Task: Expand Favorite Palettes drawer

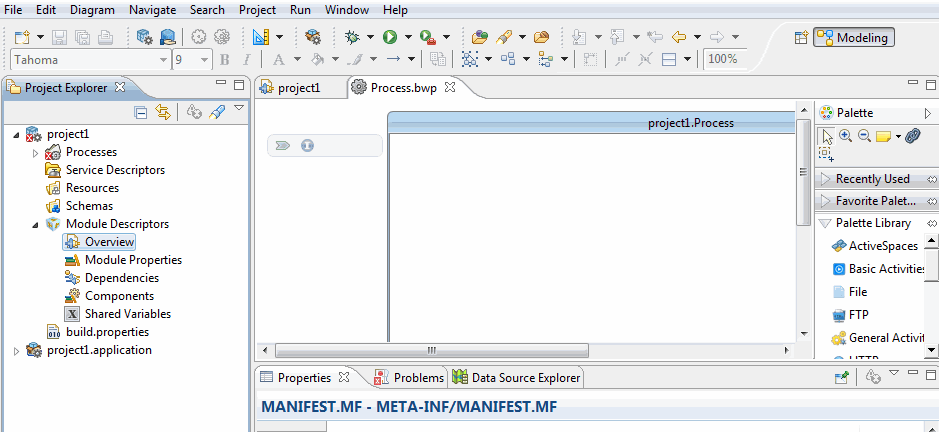Action: (875, 201)
